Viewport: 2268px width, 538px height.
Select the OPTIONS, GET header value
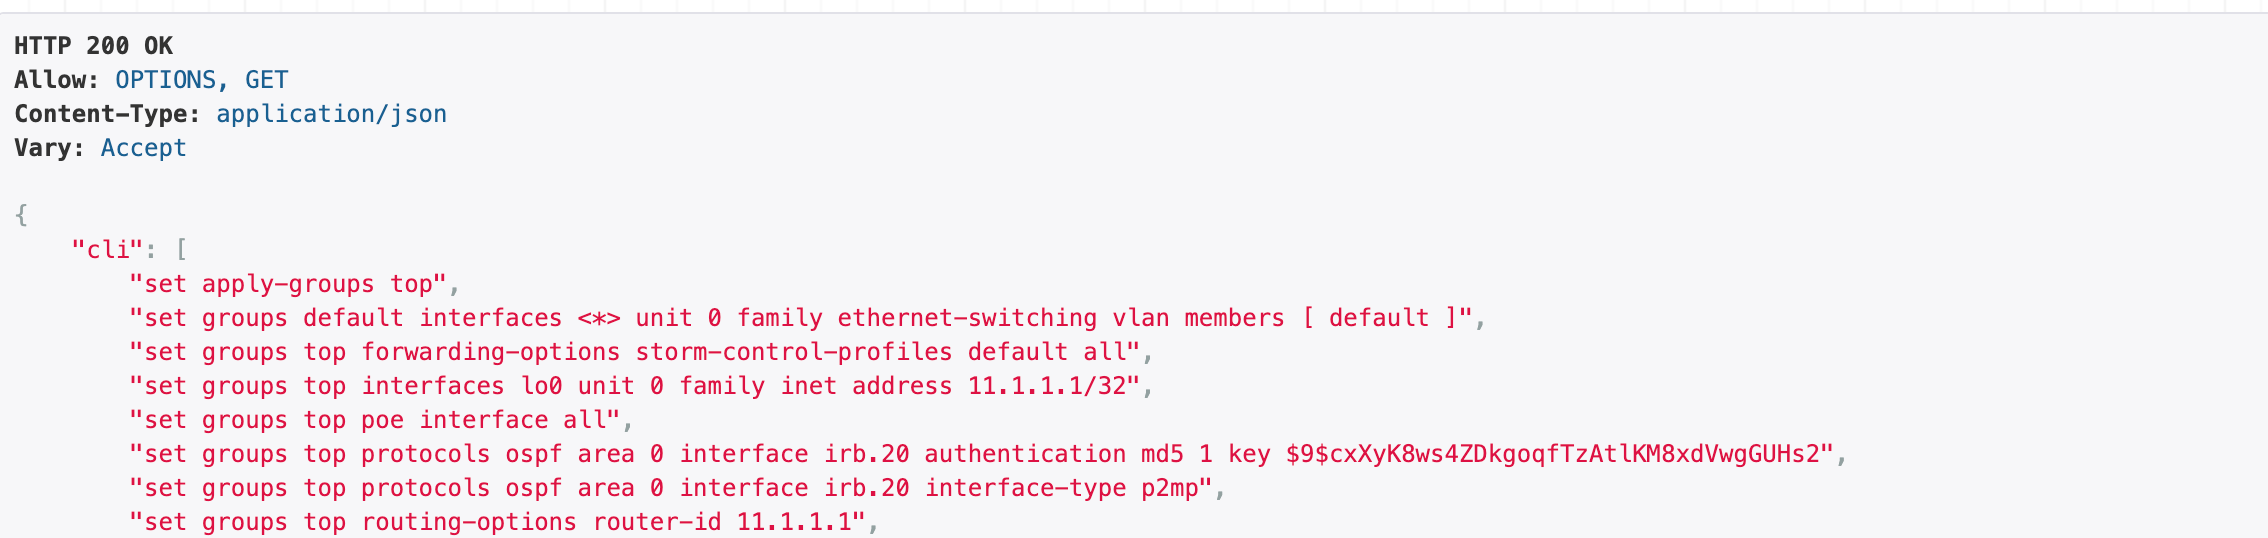(202, 80)
